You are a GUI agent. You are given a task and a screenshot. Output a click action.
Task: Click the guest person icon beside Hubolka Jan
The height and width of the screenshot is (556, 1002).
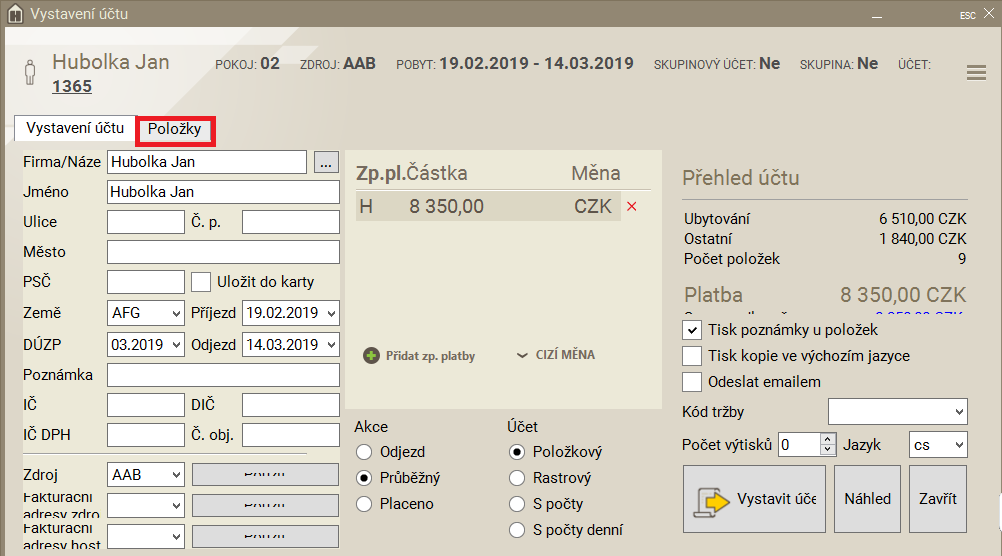[30, 74]
